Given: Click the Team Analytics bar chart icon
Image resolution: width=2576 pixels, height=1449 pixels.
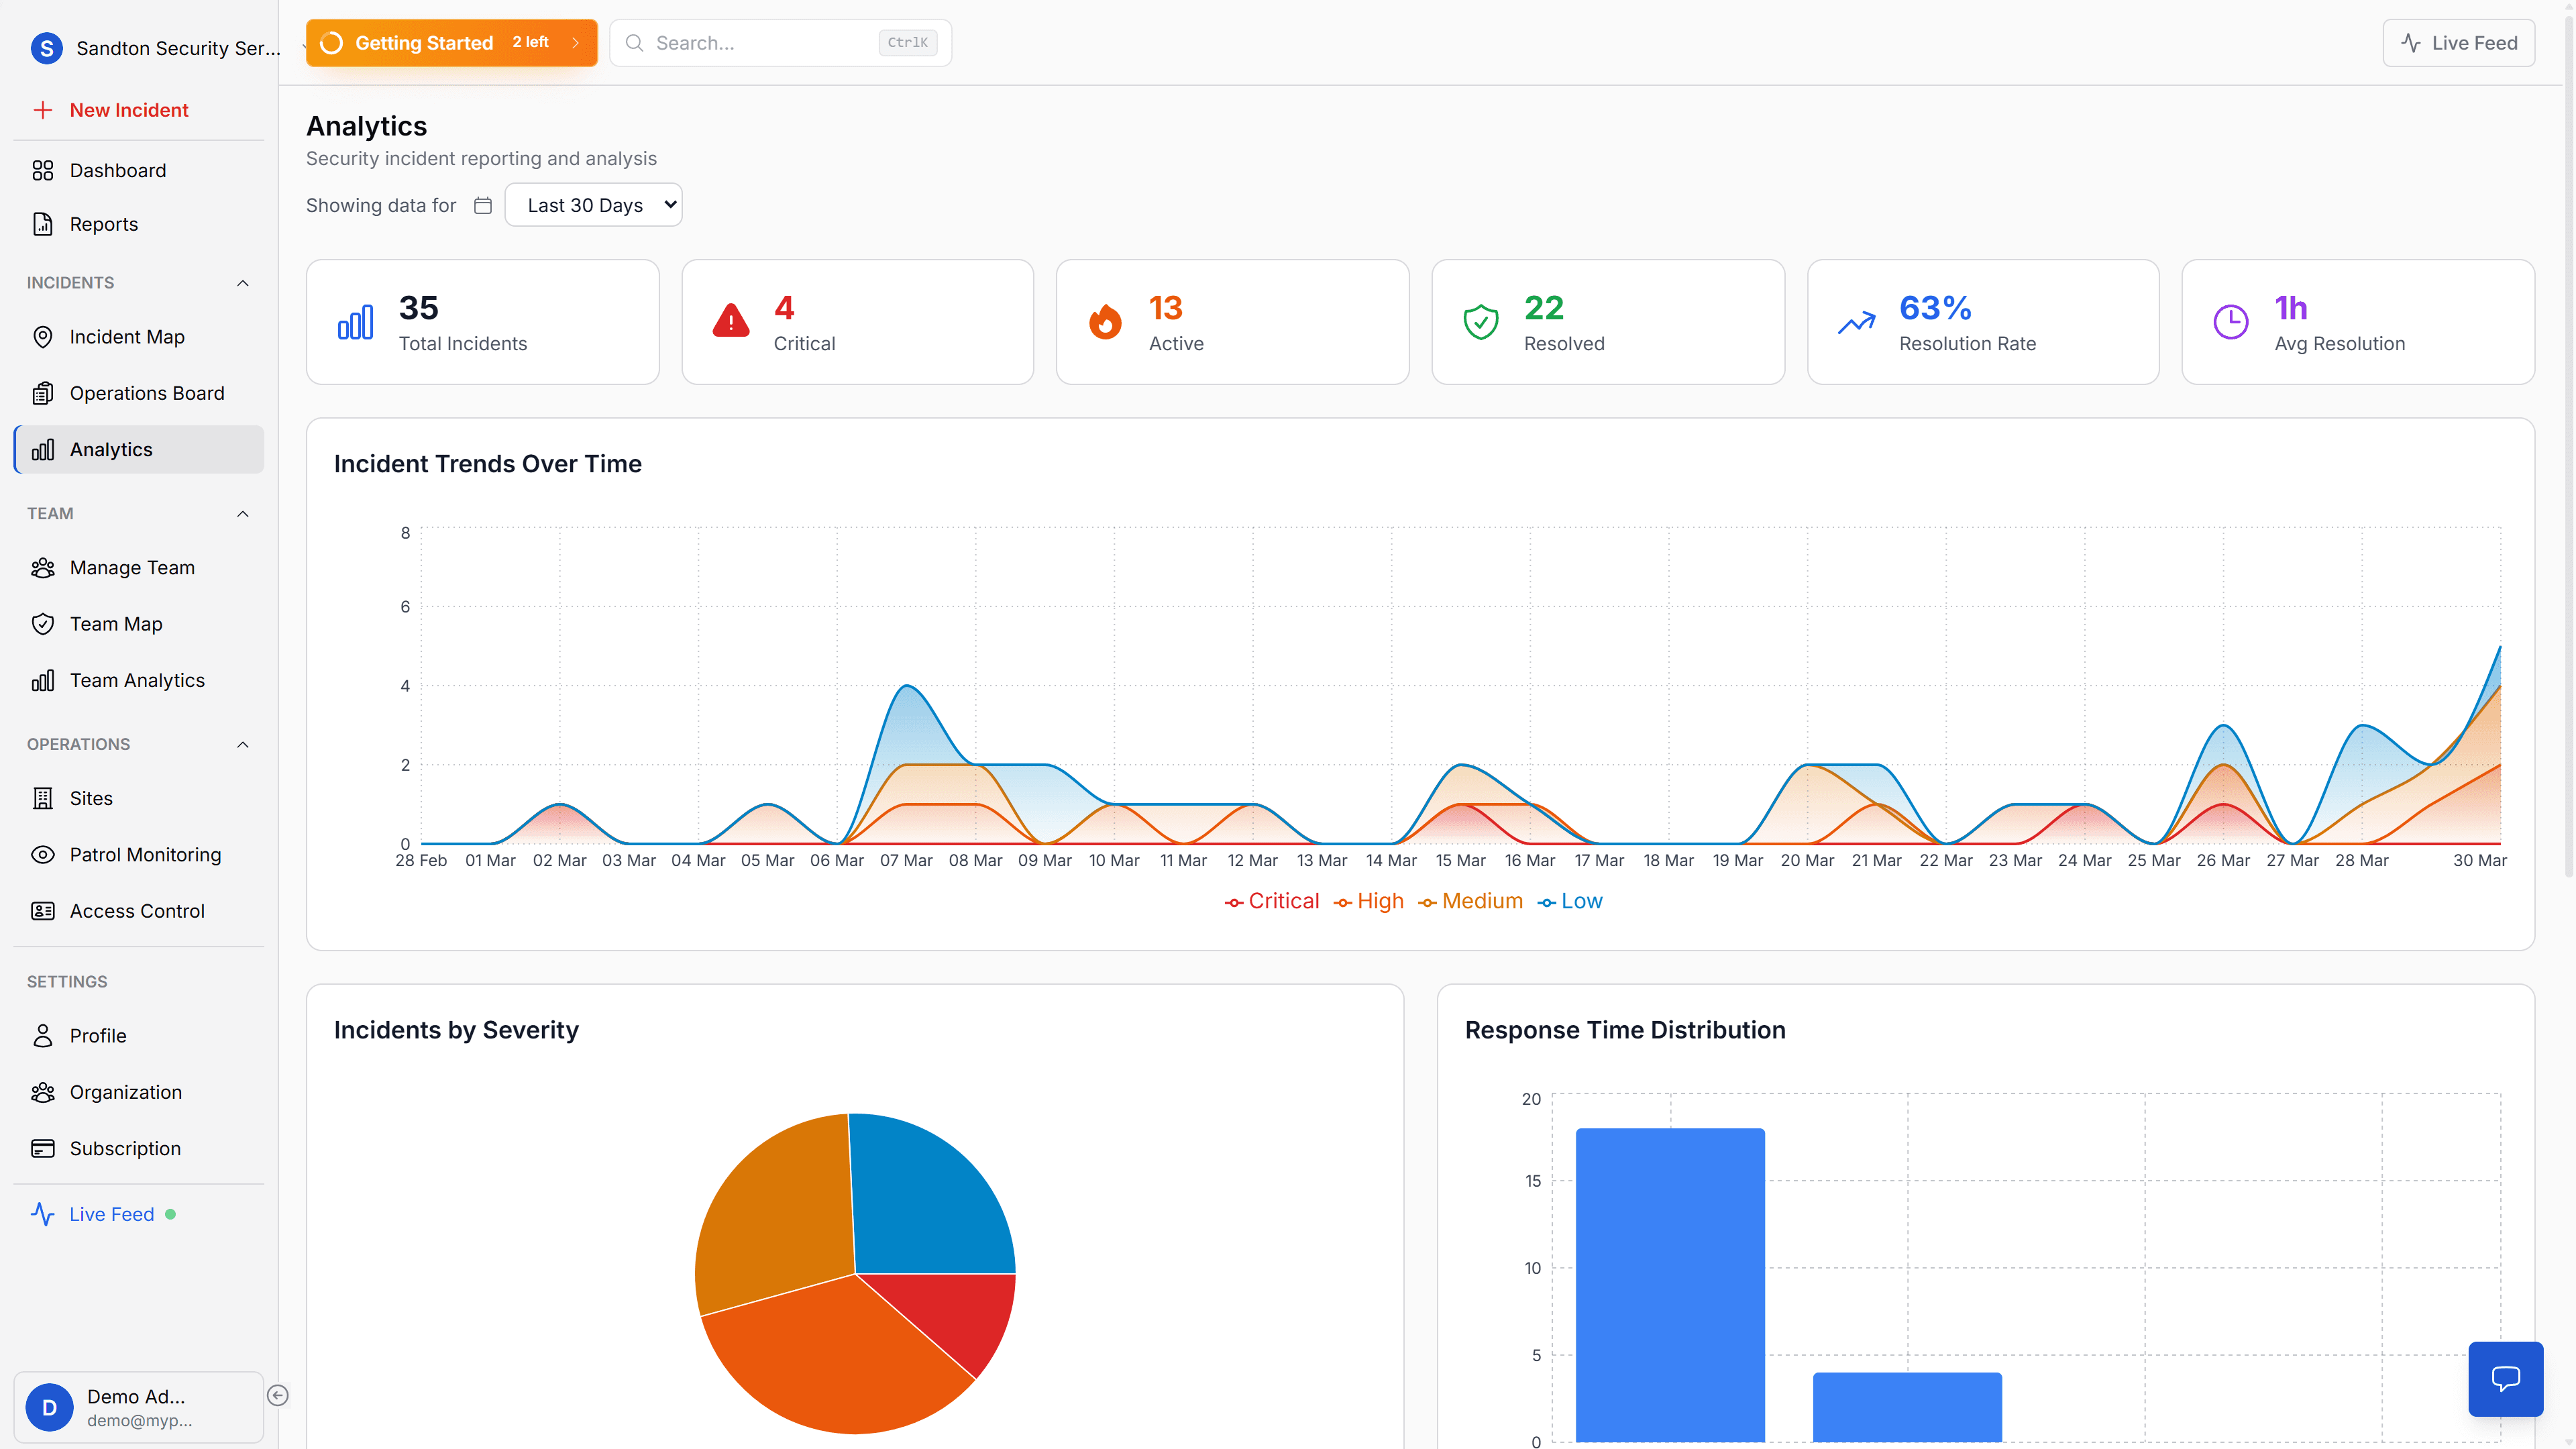Looking at the screenshot, I should (43, 680).
